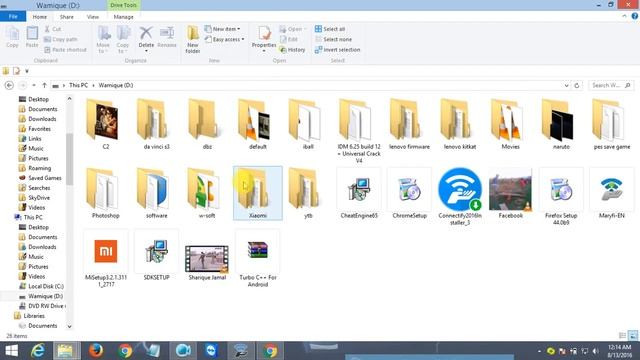Viewport: 640px width, 360px height.
Task: Select the MiSetup3.2.1.3111_2717 file
Action: [x=105, y=258]
